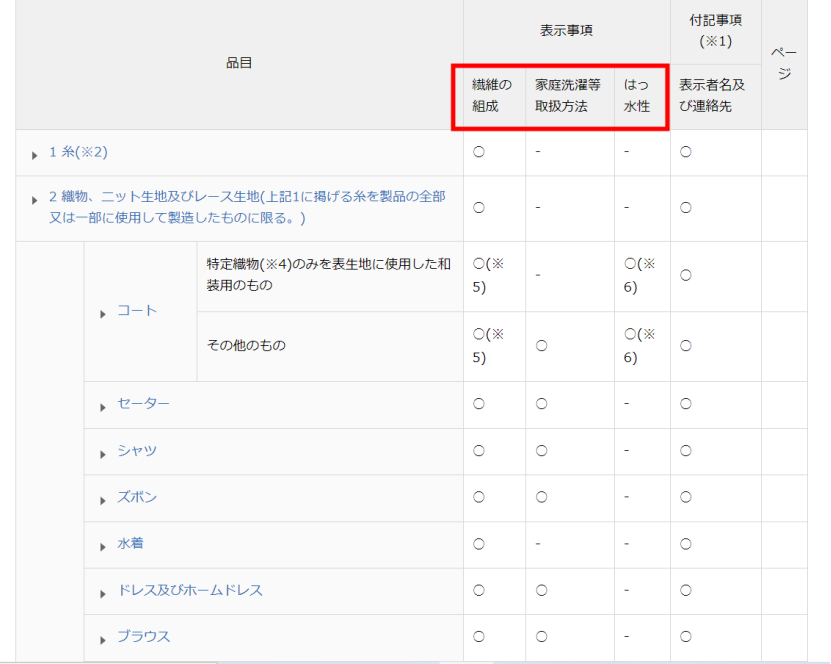
Task: Click the はっ水性 column header
Action: tap(637, 96)
